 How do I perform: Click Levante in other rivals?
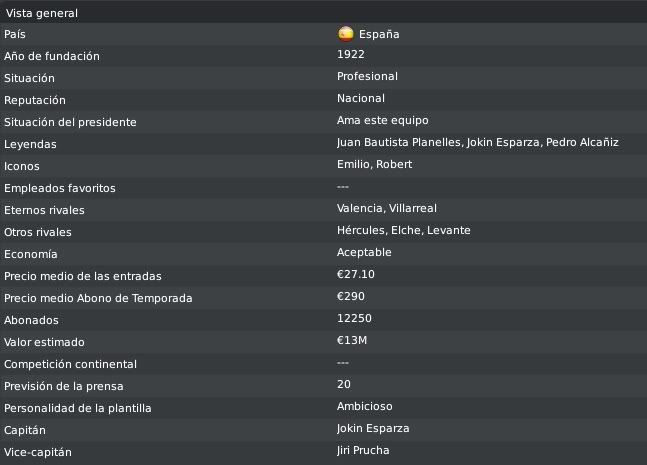[x=449, y=230]
